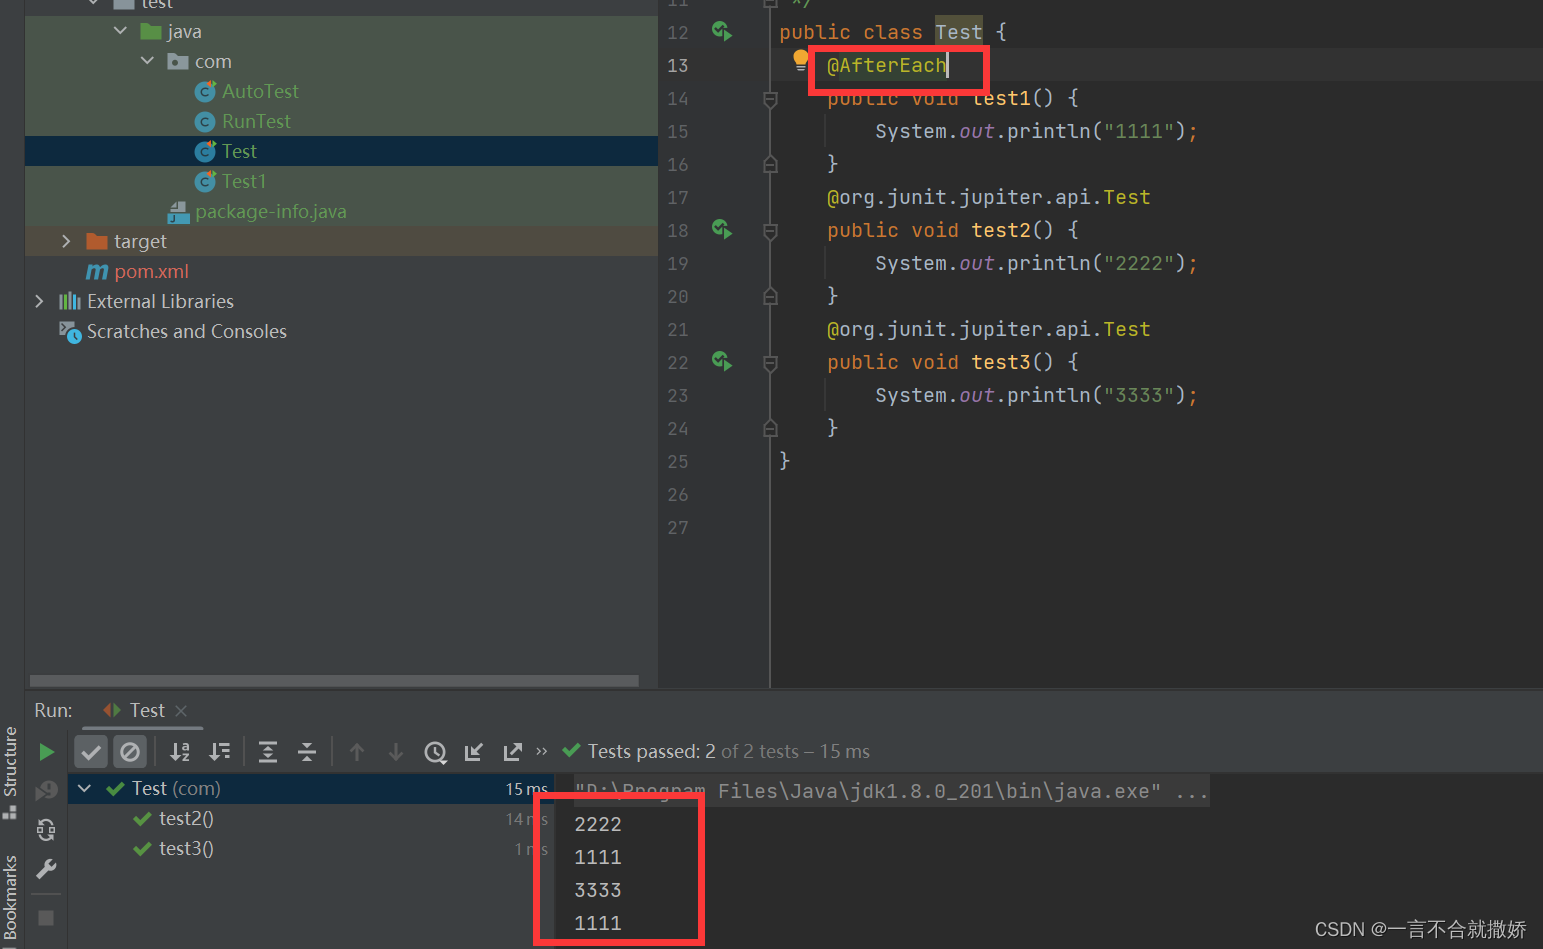This screenshot has width=1543, height=949.
Task: Open AutoTest class file
Action: coord(260,91)
